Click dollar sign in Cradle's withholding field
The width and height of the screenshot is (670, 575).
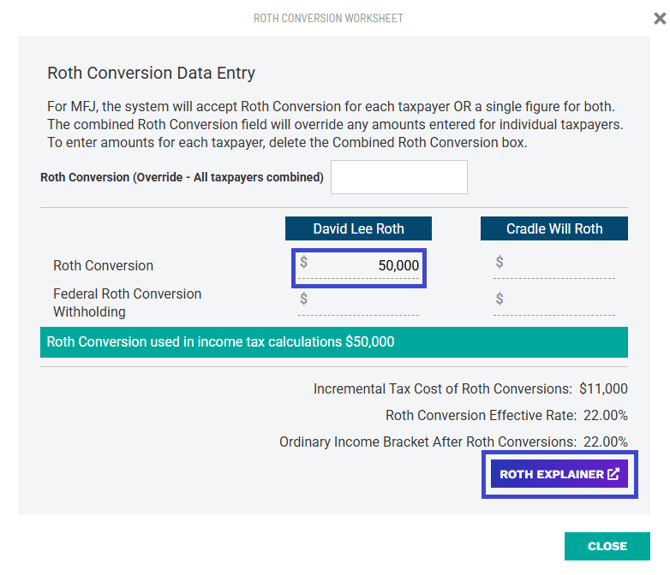pos(499,299)
